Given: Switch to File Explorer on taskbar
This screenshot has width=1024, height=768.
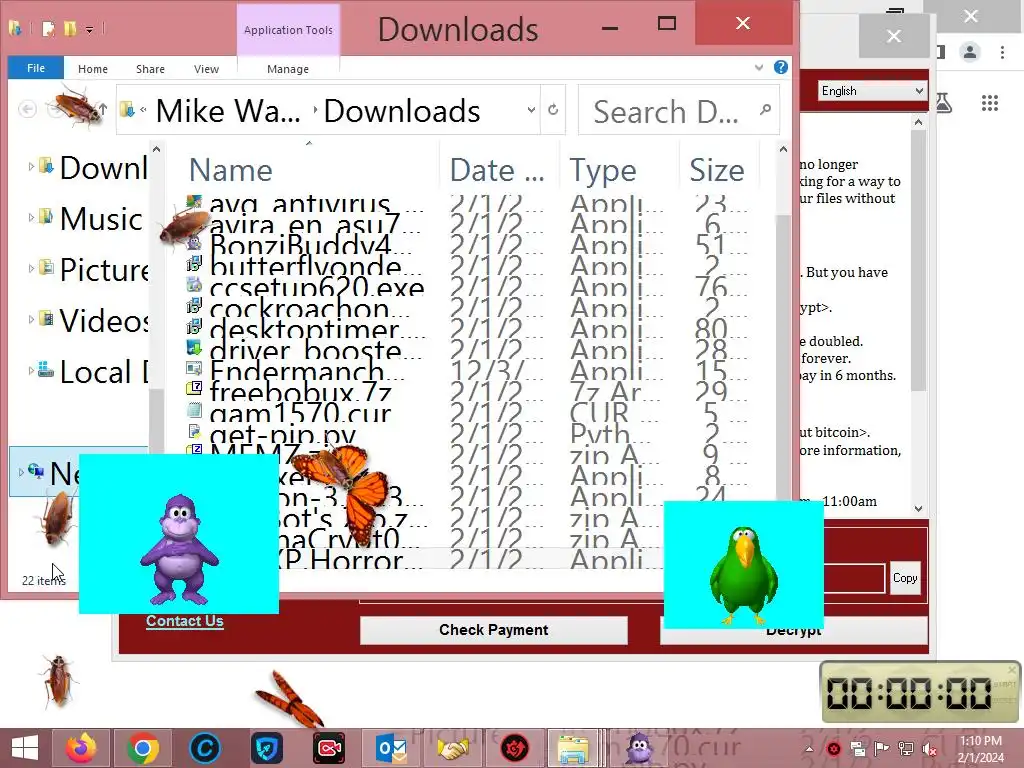Looking at the screenshot, I should coord(573,748).
